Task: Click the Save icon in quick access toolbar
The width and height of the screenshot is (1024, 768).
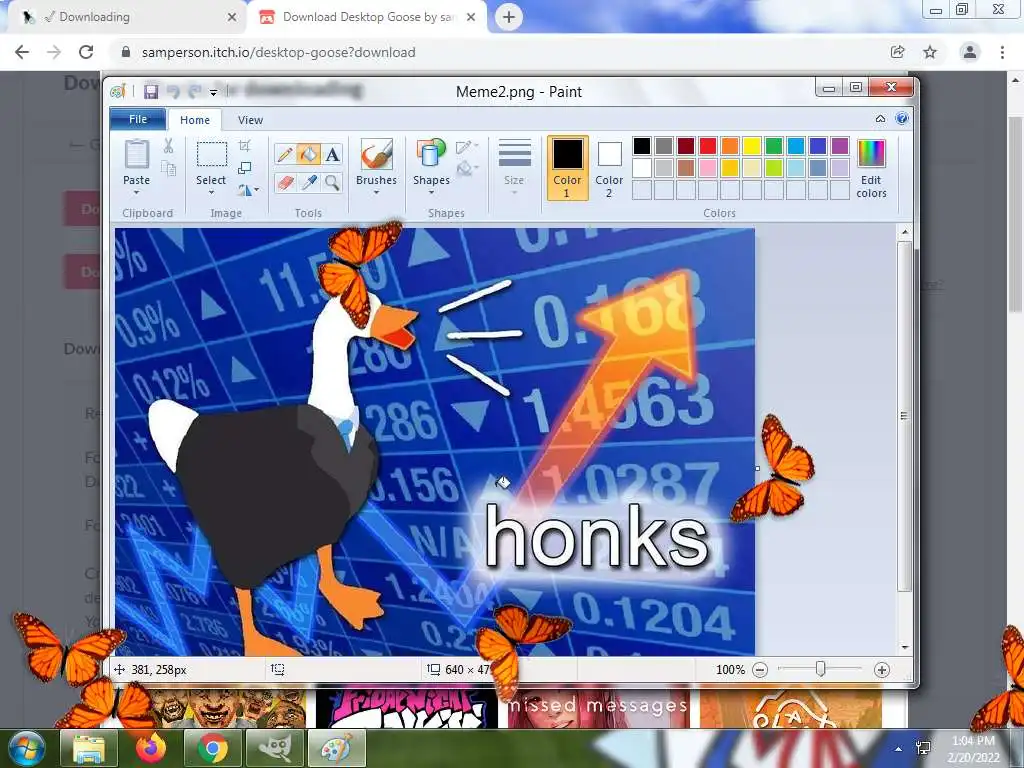Action: 151,91
